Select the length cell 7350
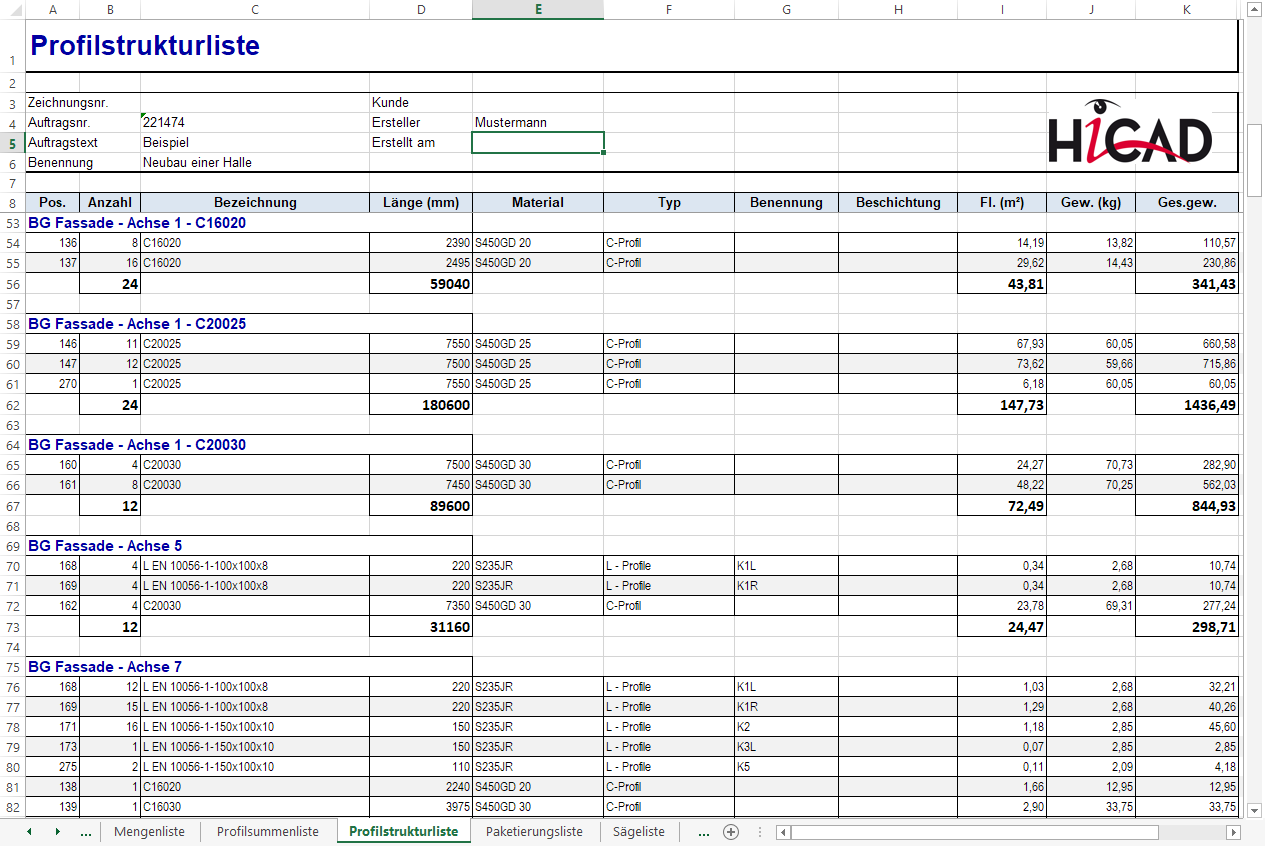The width and height of the screenshot is (1265, 846). pos(421,606)
